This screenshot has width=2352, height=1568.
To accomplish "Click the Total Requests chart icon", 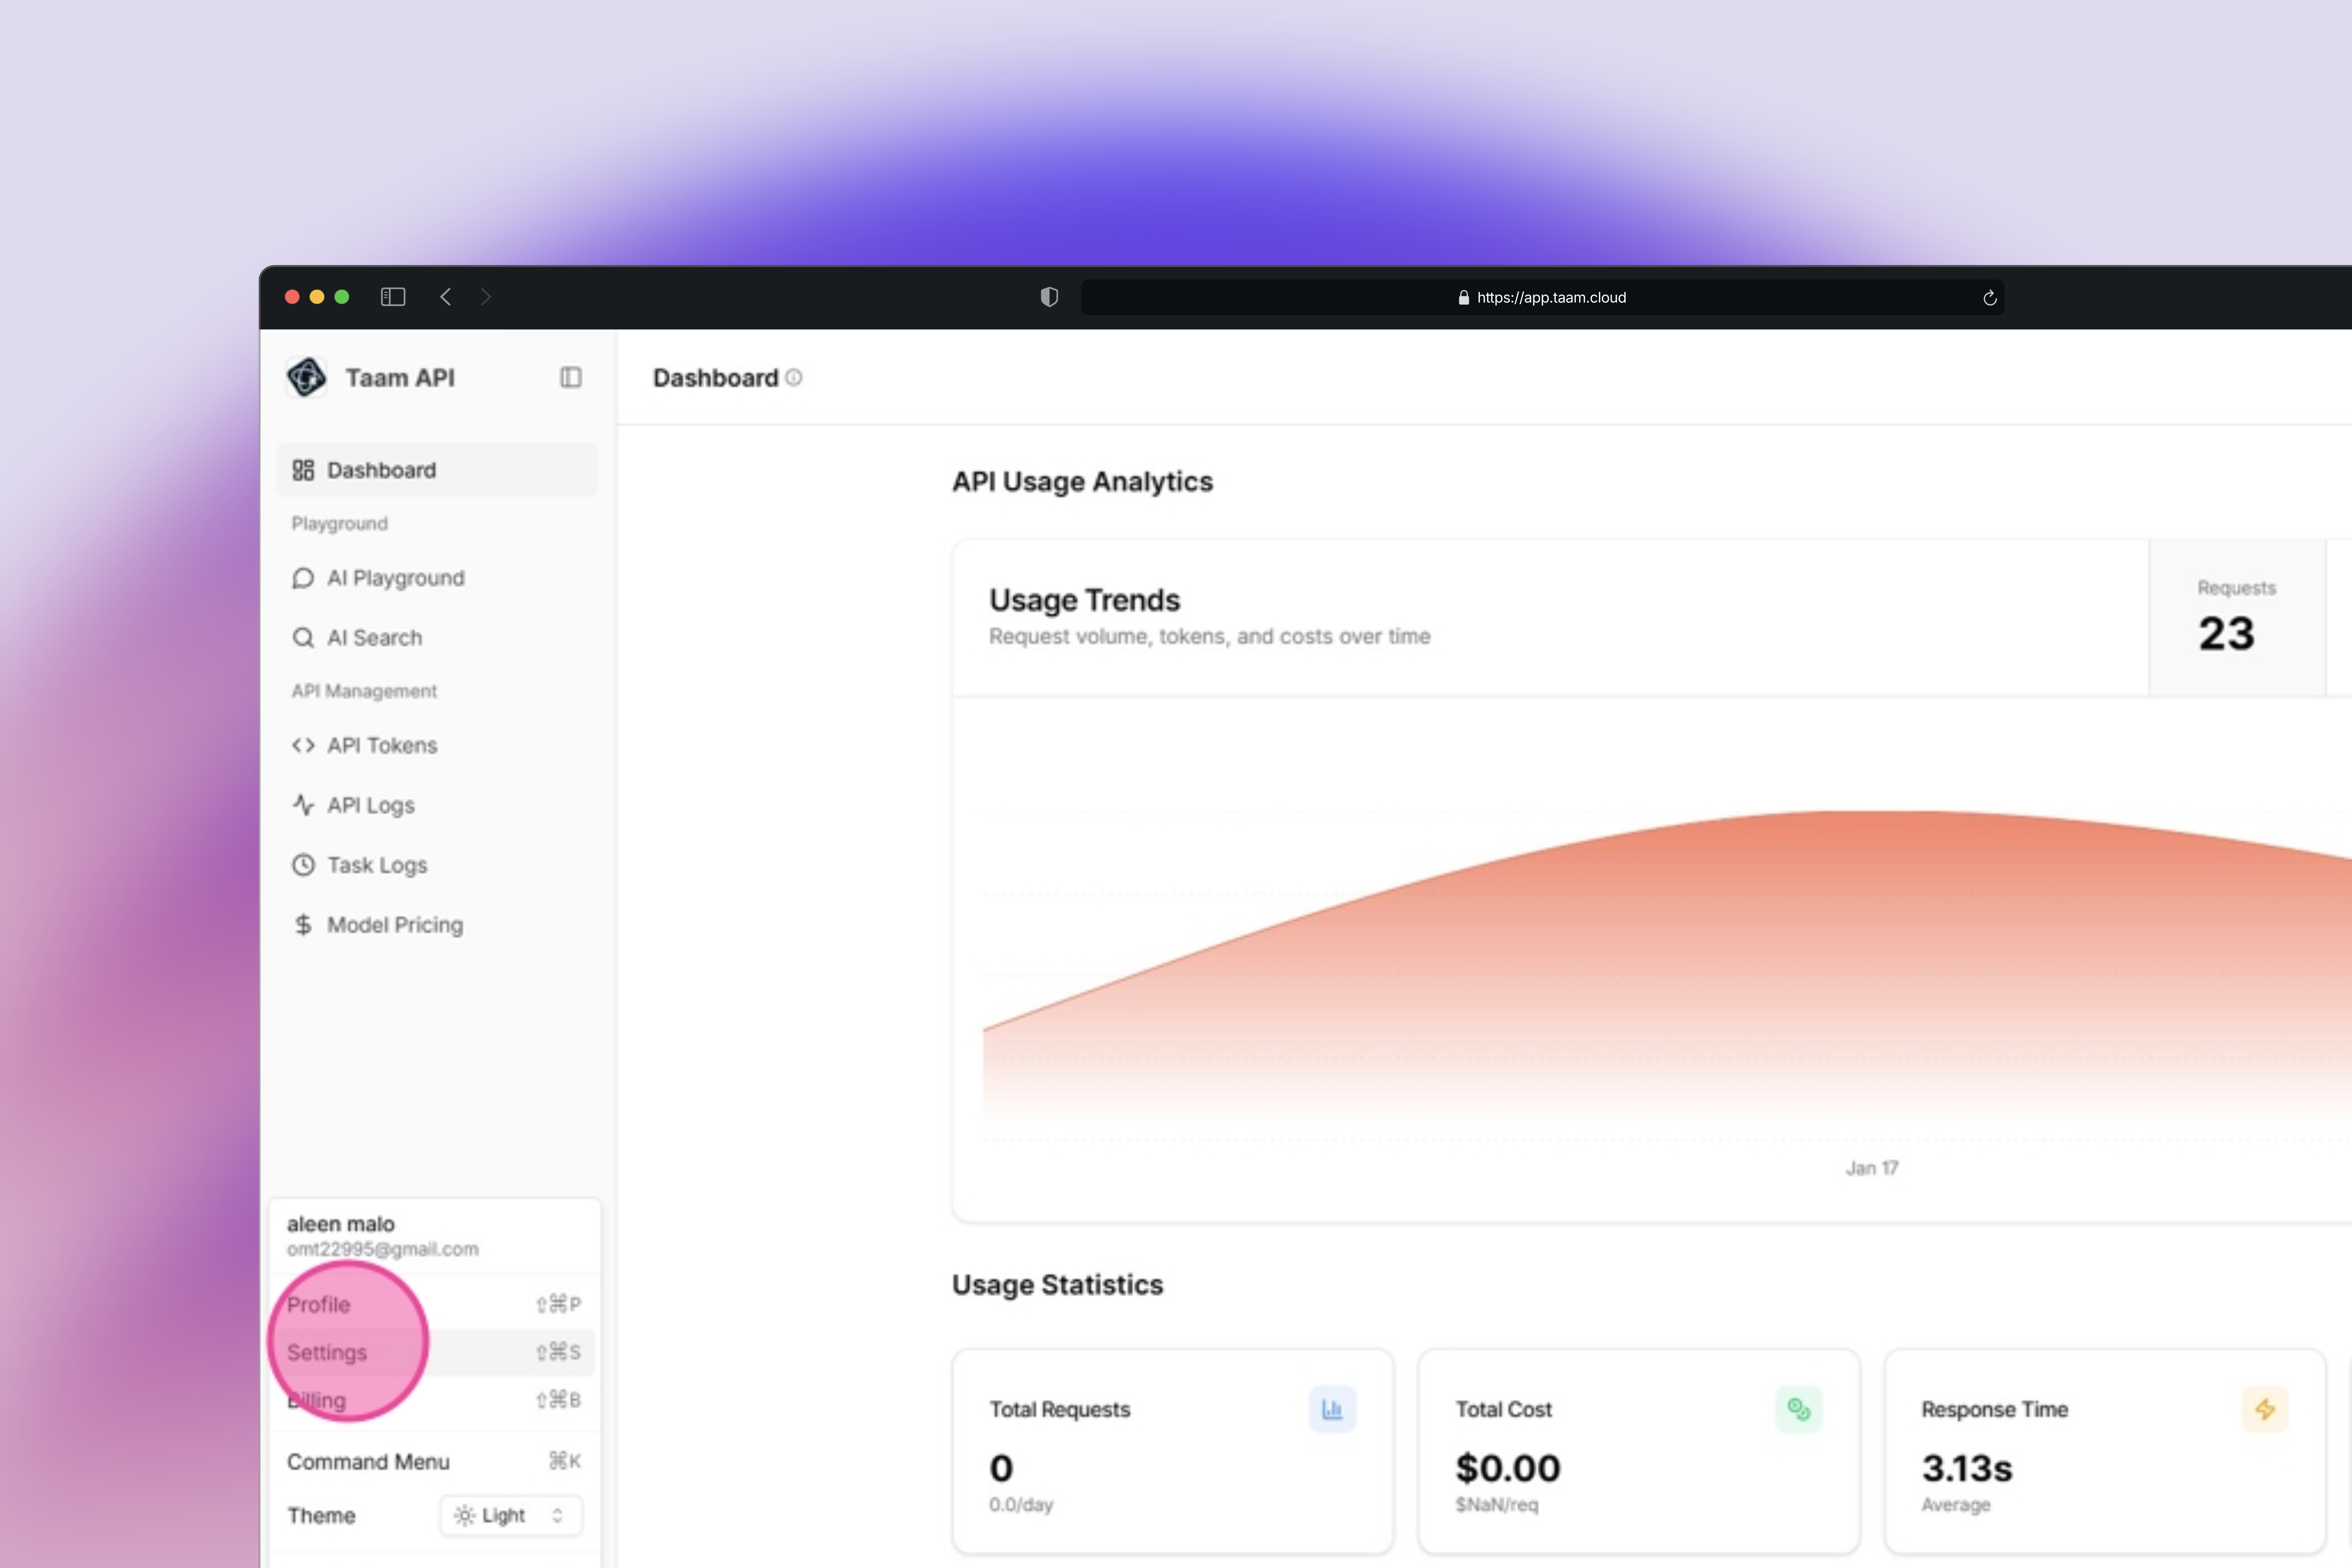I will click(x=1332, y=1410).
